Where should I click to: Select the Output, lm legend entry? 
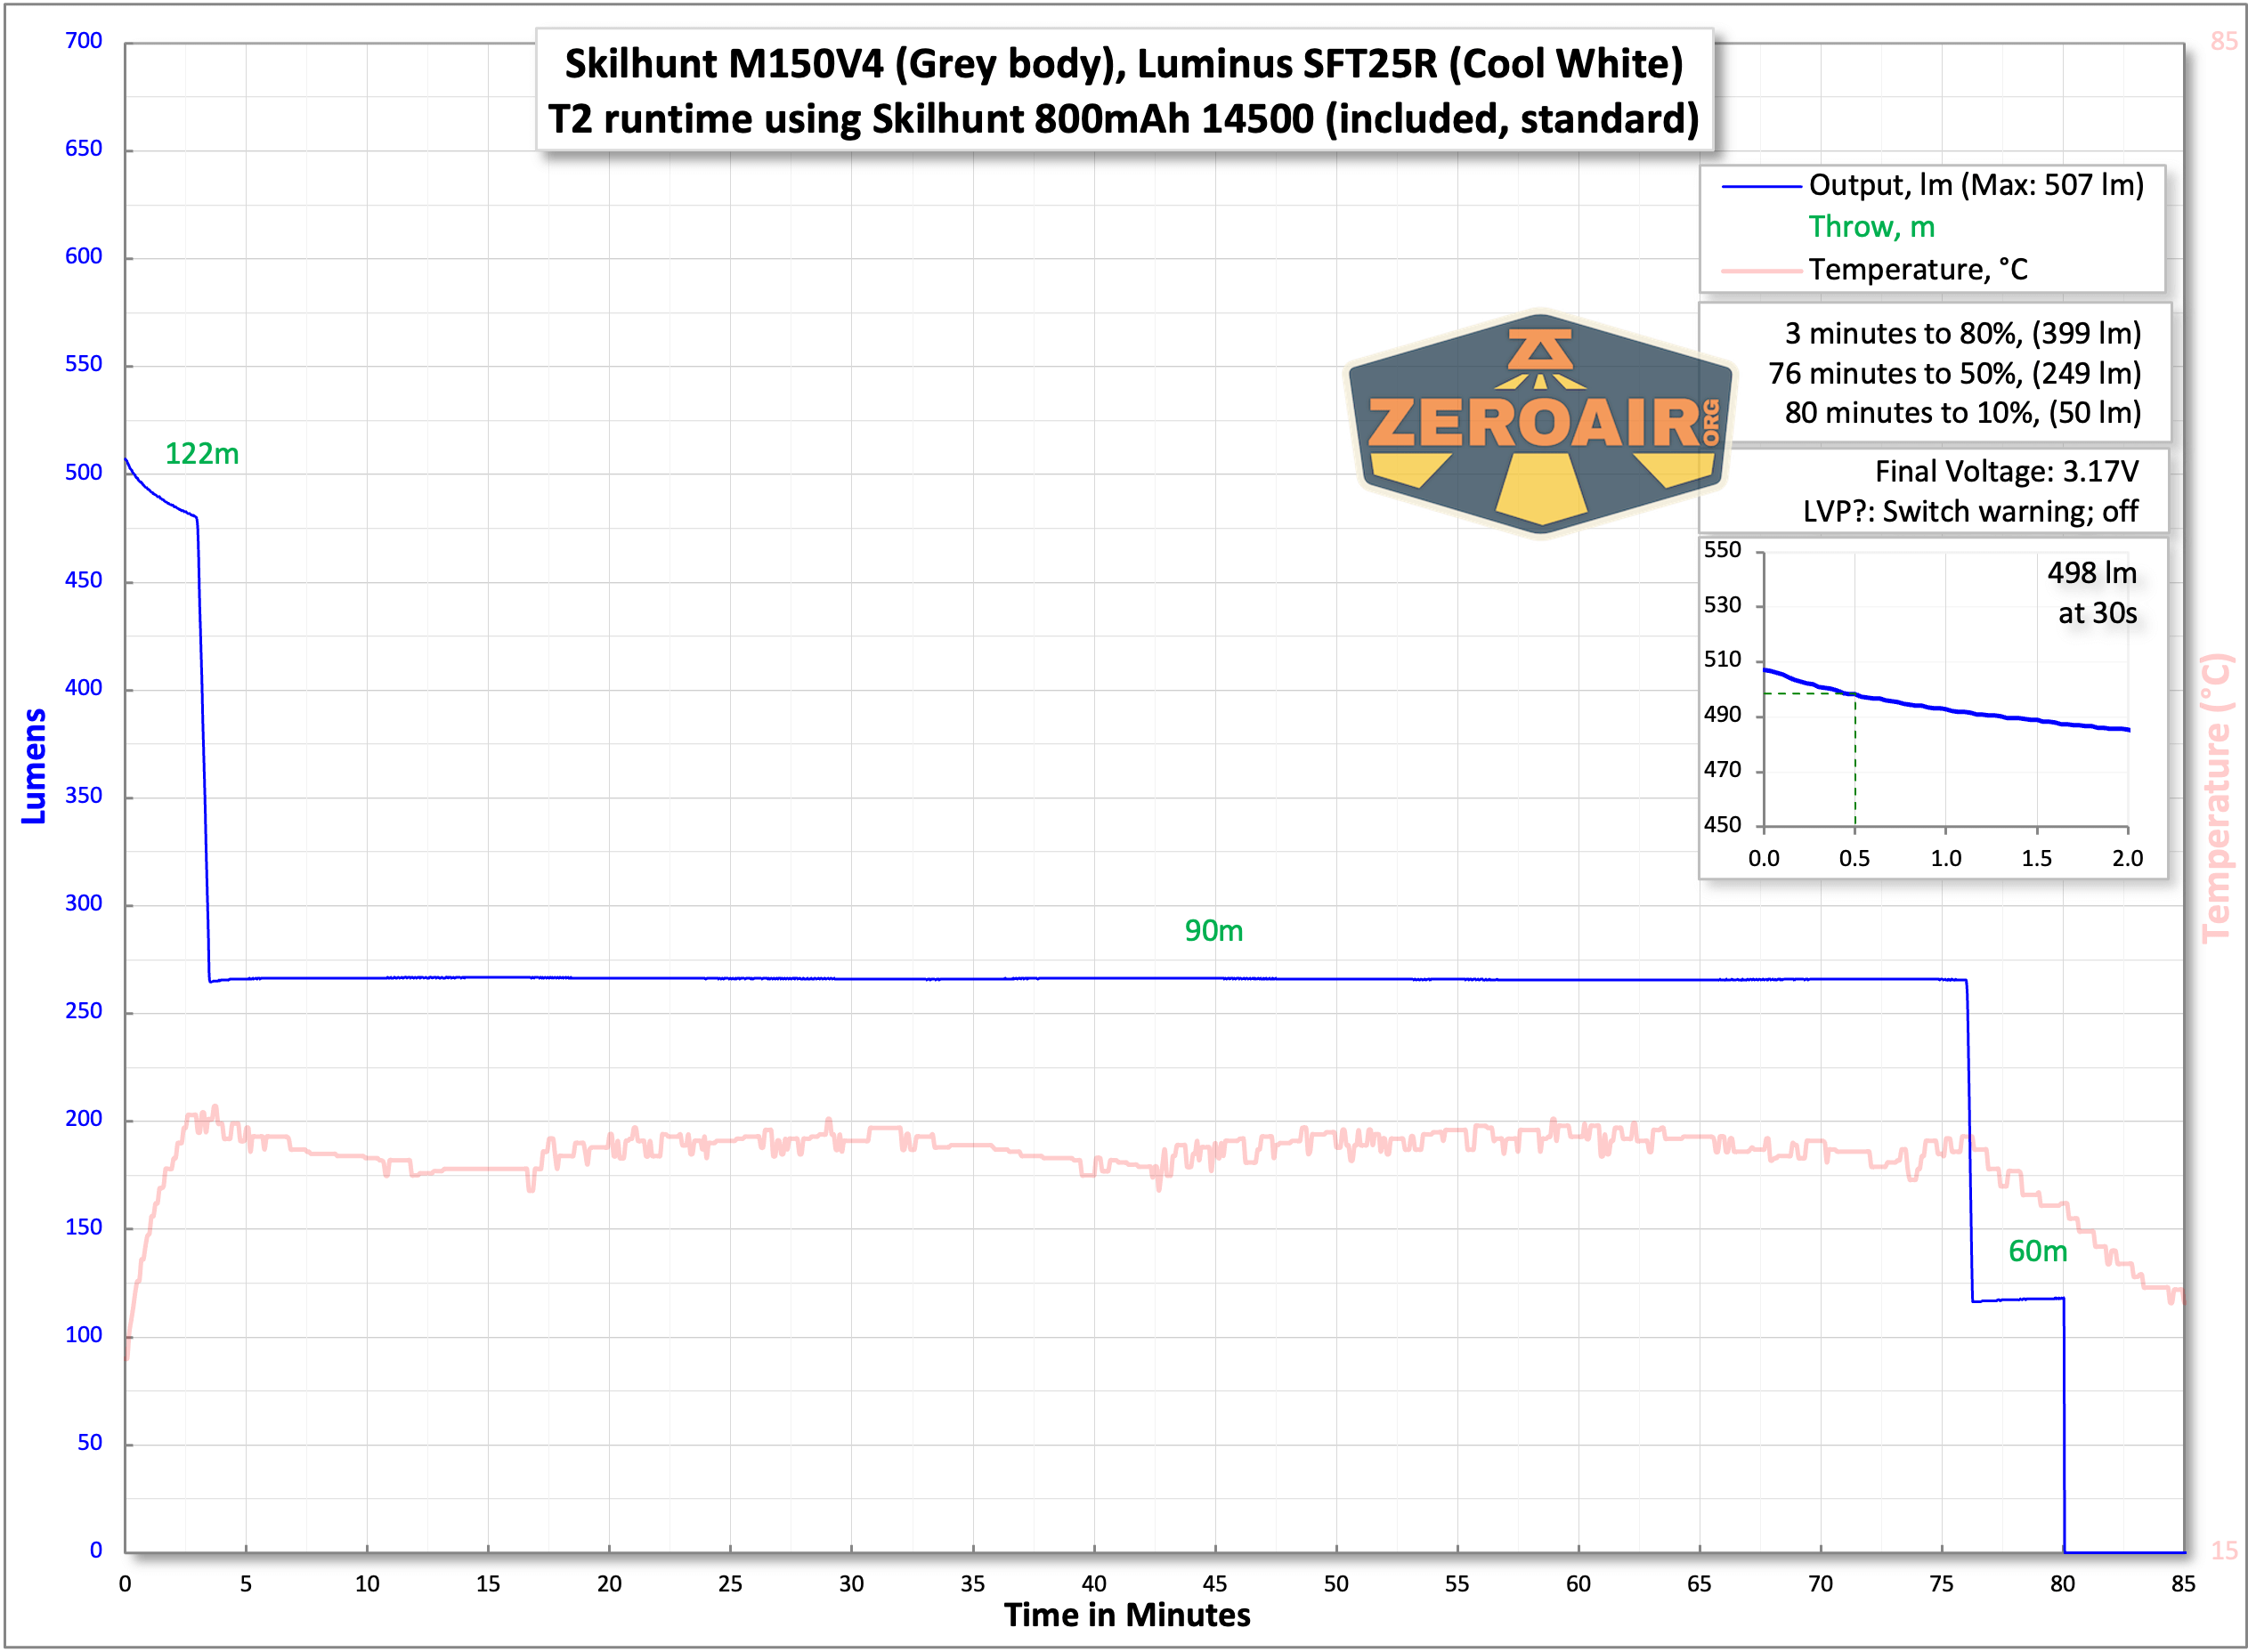point(1975,185)
